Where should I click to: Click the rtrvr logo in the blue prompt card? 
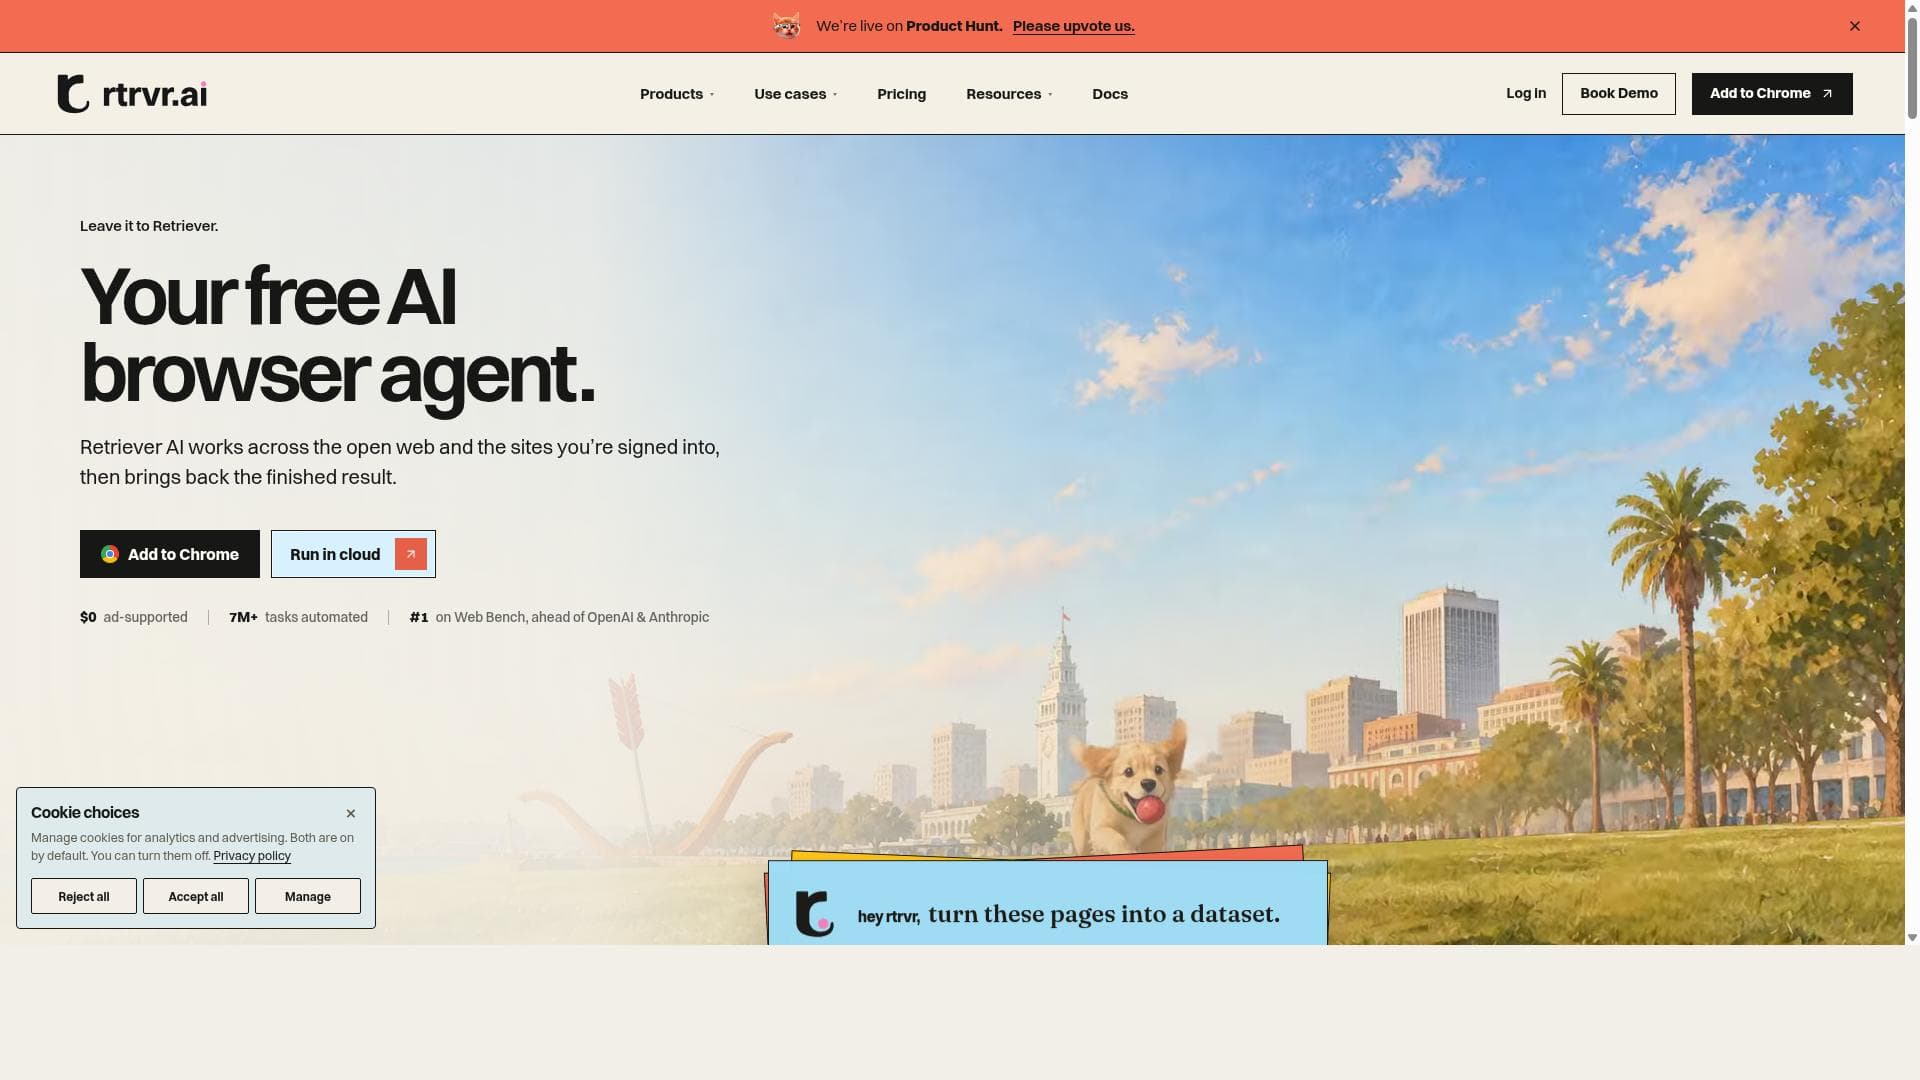pyautogui.click(x=814, y=913)
